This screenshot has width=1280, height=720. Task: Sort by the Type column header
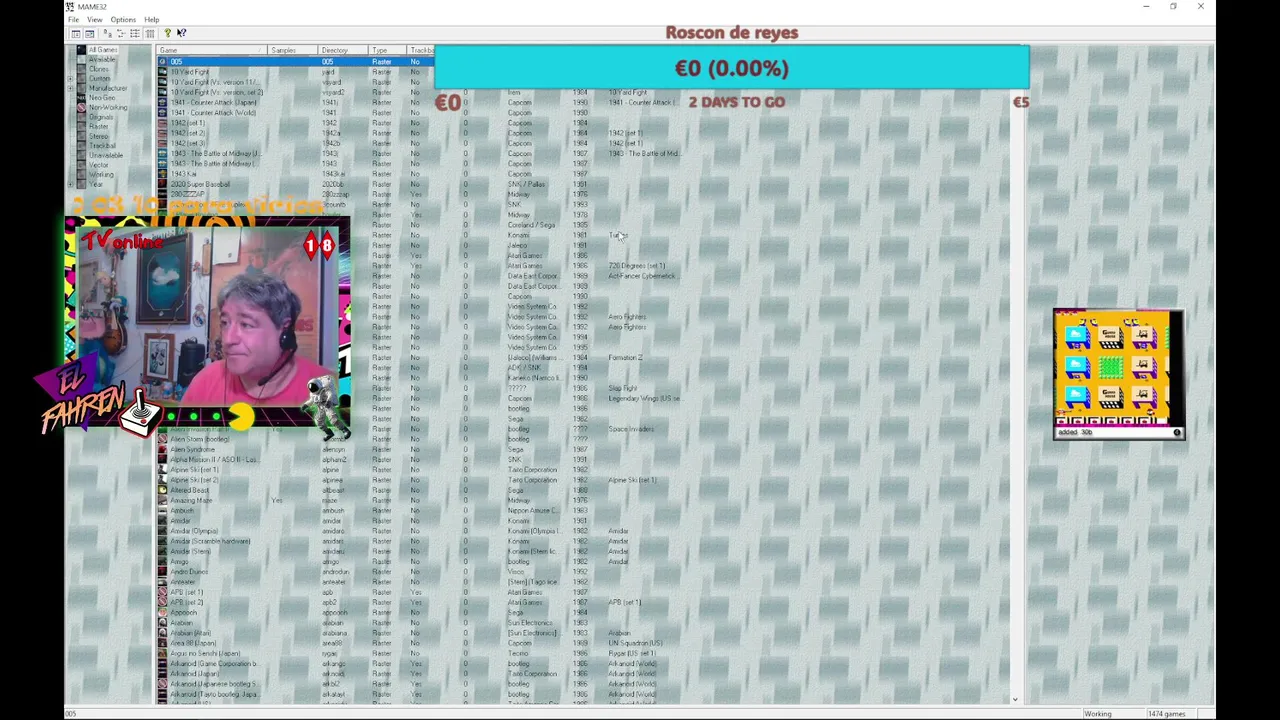click(386, 50)
